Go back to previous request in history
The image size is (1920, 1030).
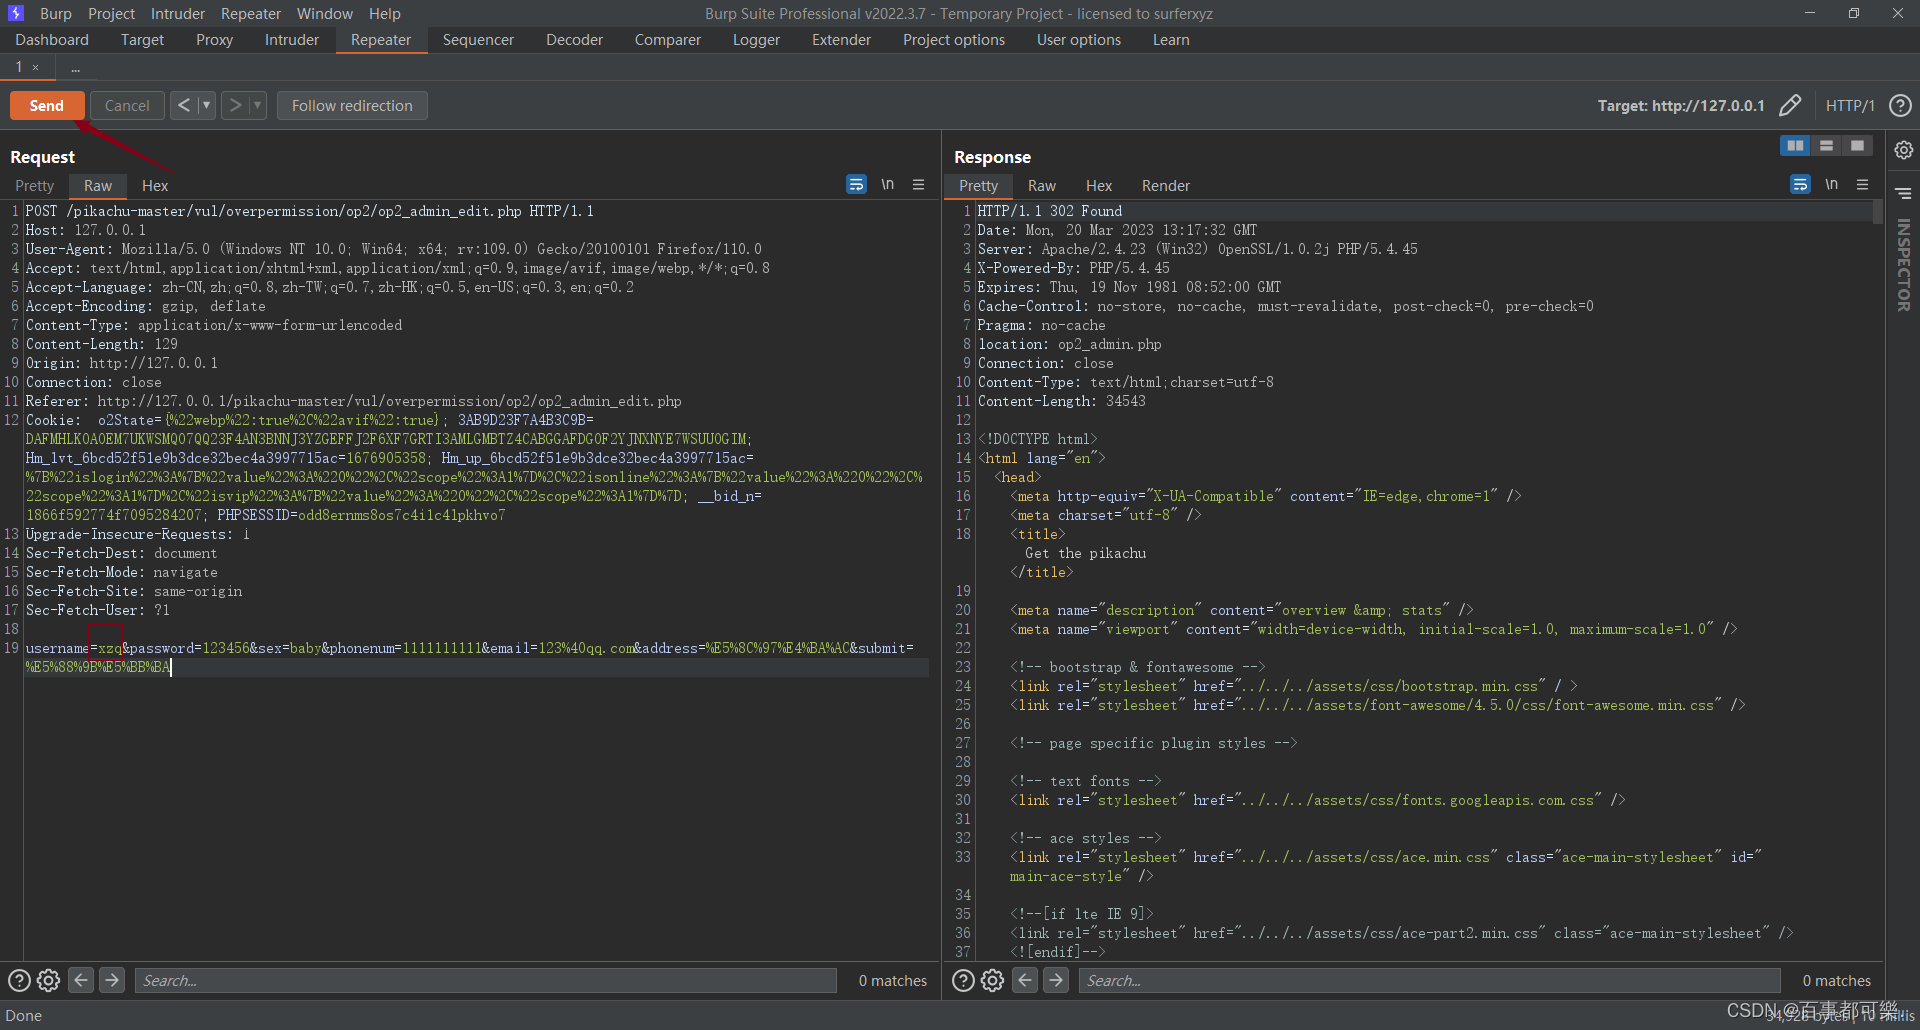click(184, 105)
